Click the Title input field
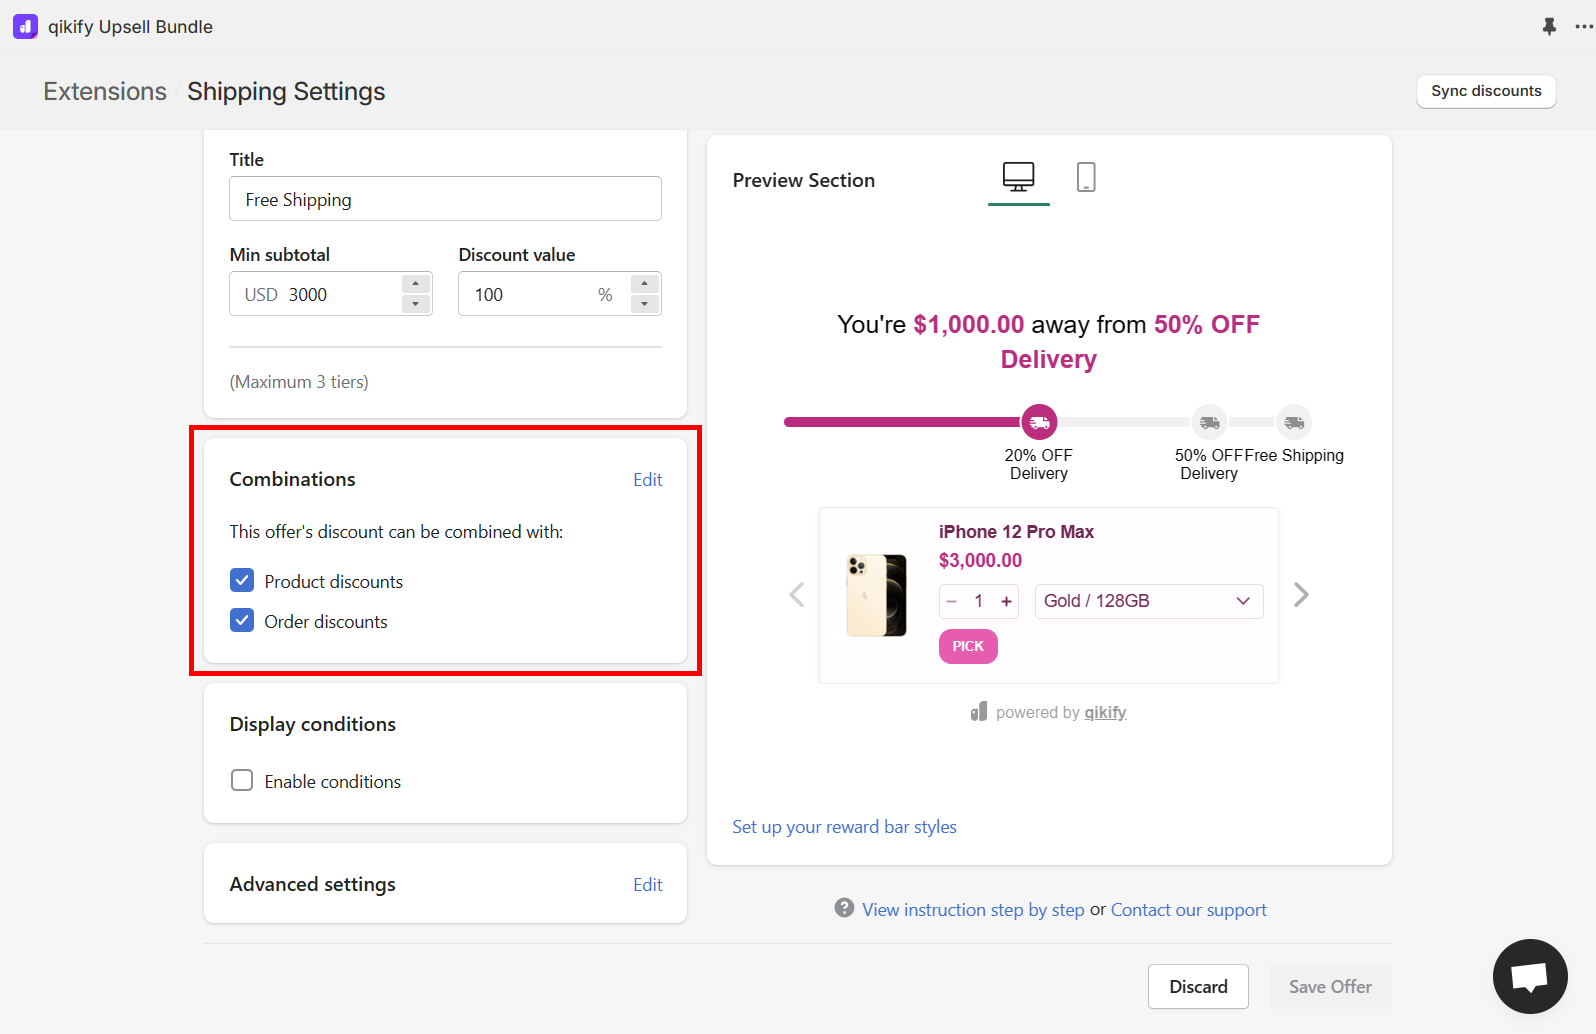This screenshot has width=1596, height=1034. [445, 199]
